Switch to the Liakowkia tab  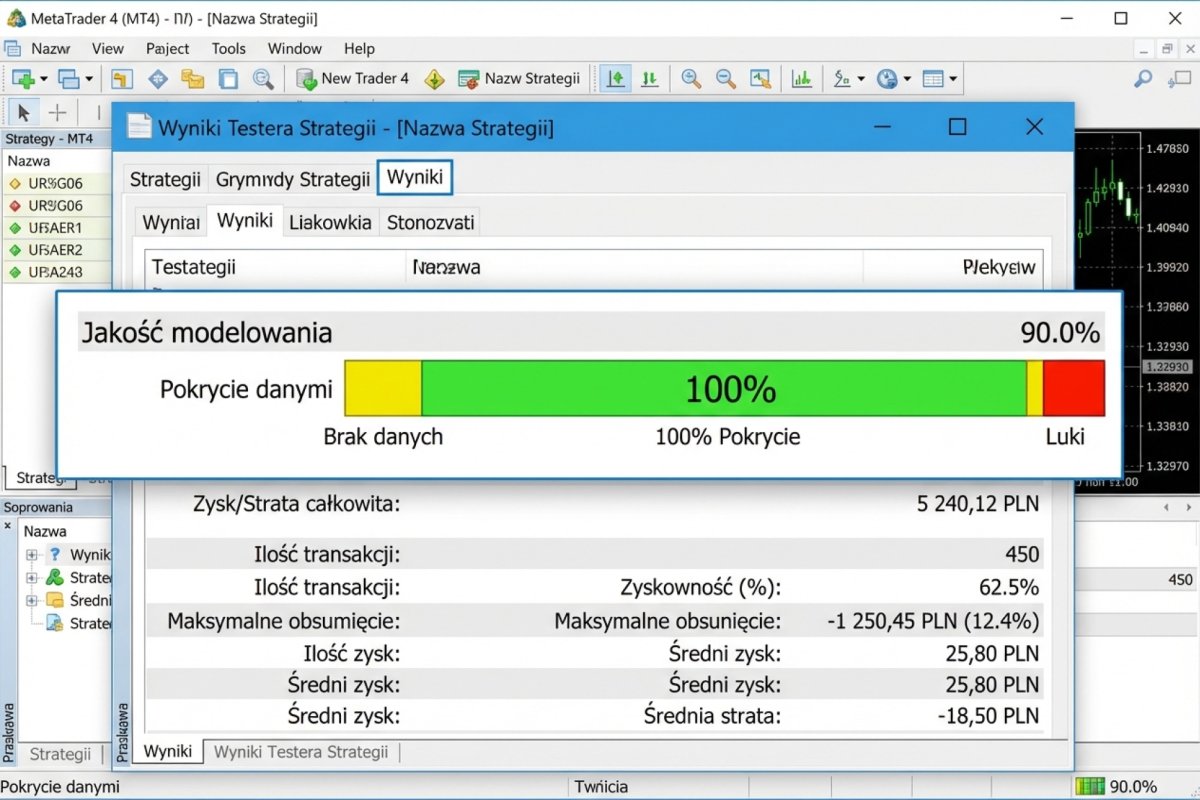(x=330, y=221)
